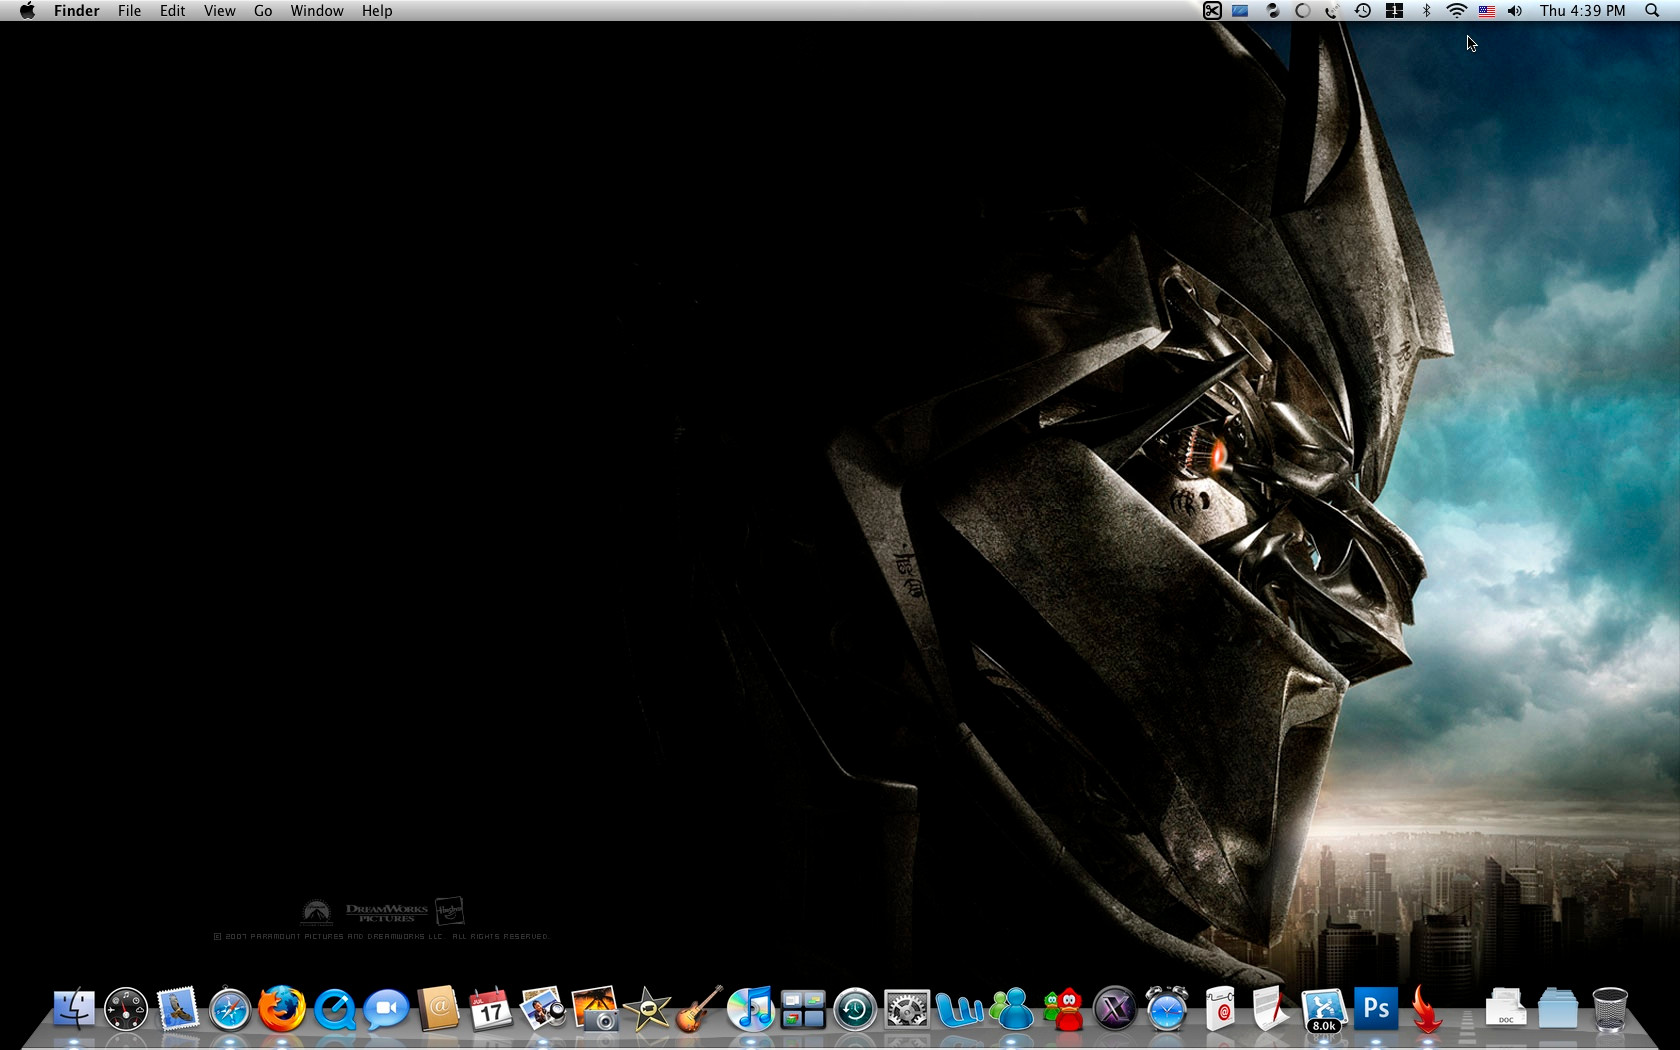Open the Mail stamp icon
The height and width of the screenshot is (1050, 1680).
(178, 1009)
